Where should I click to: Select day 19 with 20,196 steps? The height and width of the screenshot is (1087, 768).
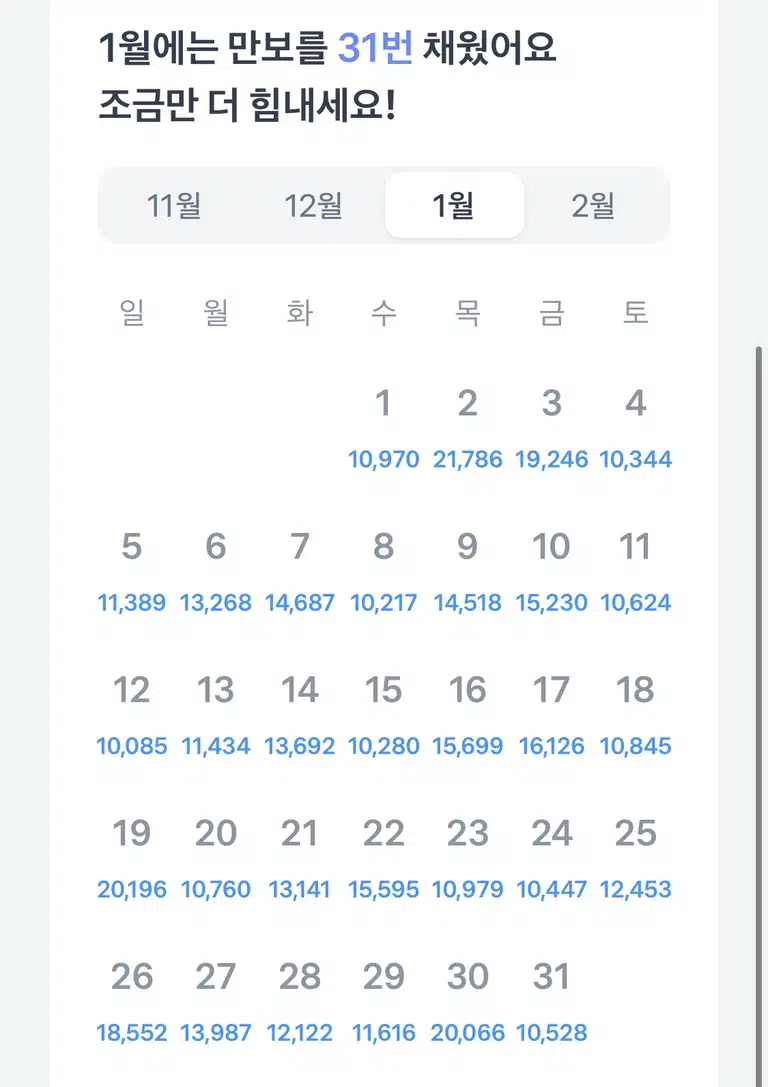[x=132, y=859]
